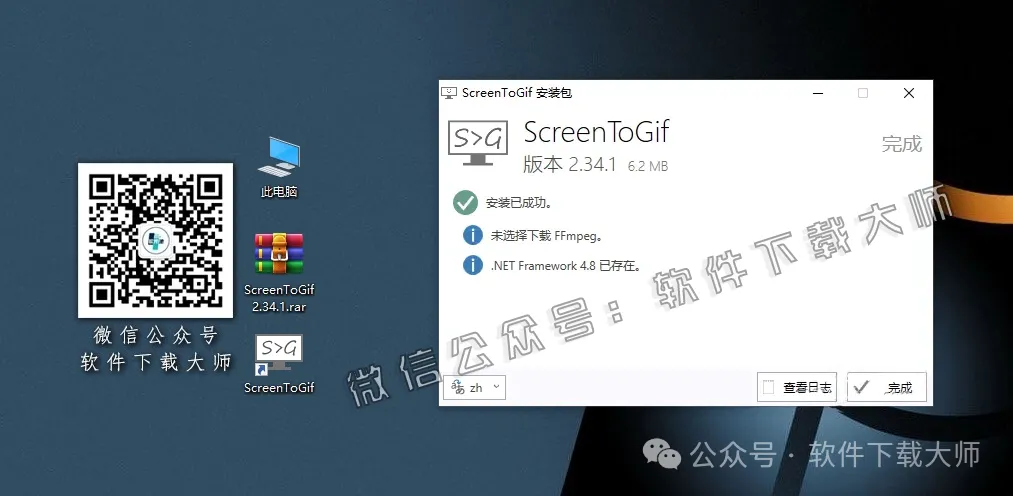1013x496 pixels.
Task: Click the 完成 status label at top right
Action: coord(902,143)
